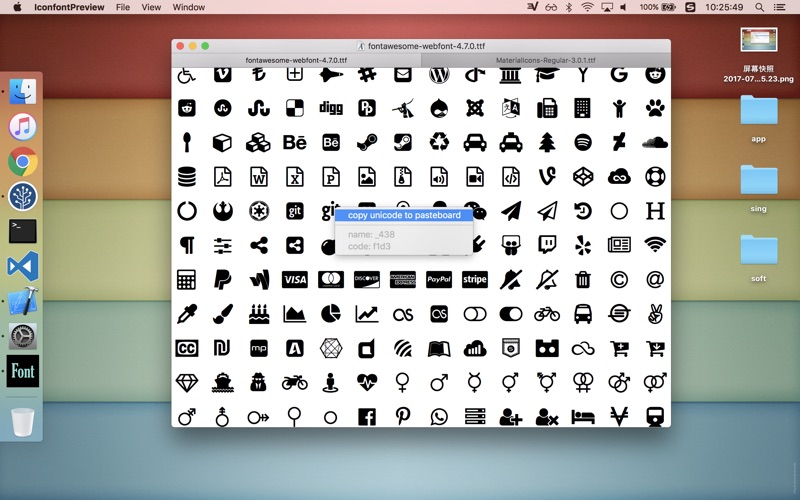The image size is (800, 500).
Task: Click the digg logo glyph
Action: 331,108
